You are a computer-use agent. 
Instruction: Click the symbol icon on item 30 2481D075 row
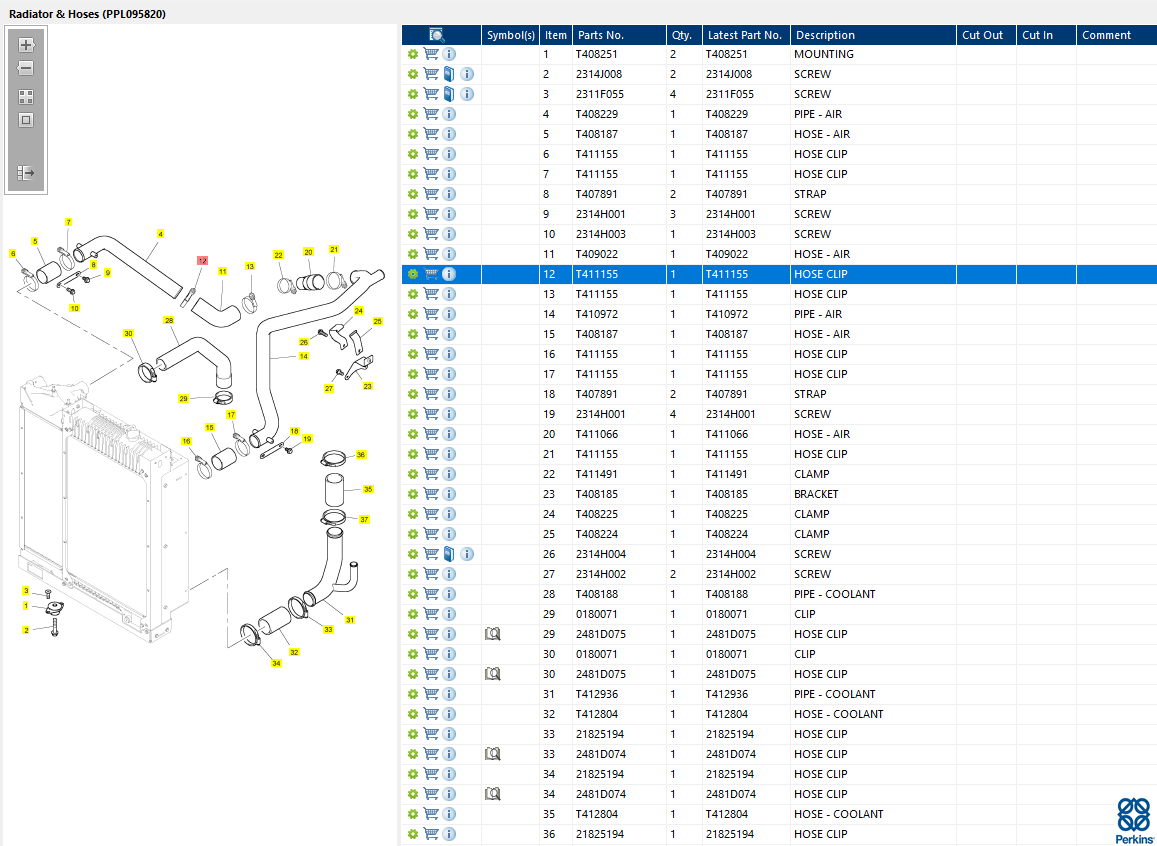pyautogui.click(x=492, y=673)
